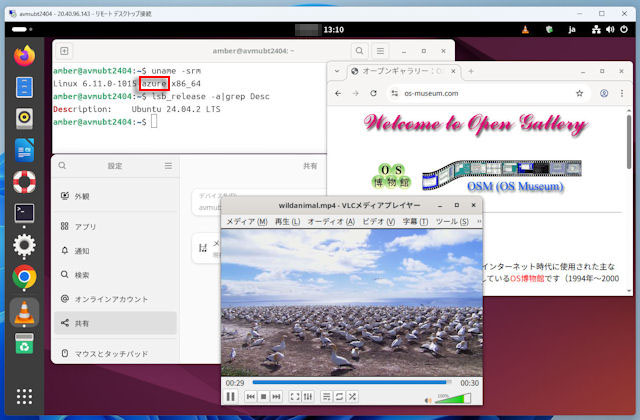Open the Chrome profile icon
Image resolution: width=640 pixels, height=420 pixels.
click(x=604, y=93)
